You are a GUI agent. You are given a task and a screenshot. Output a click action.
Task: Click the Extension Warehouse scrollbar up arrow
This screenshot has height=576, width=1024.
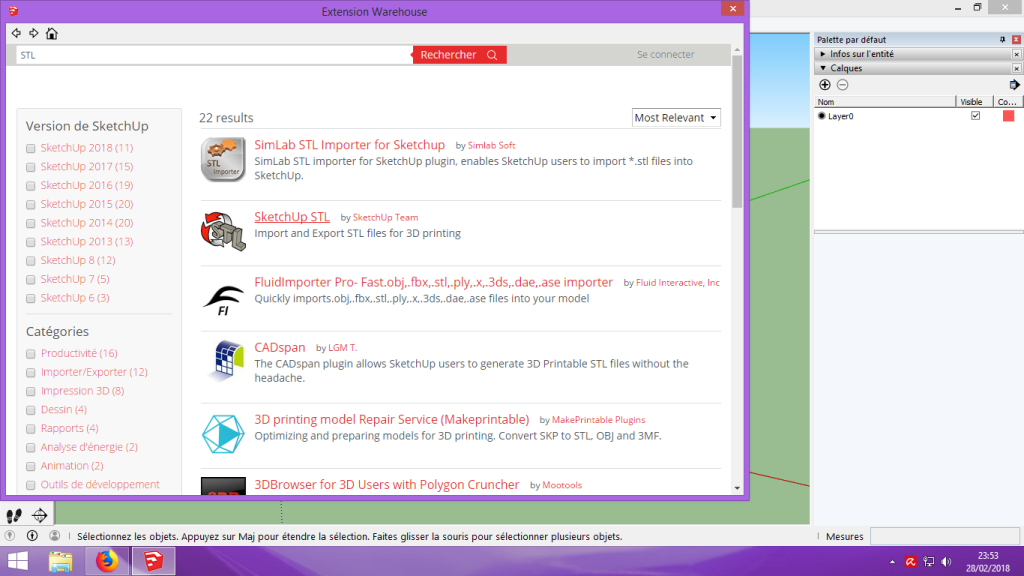(x=737, y=50)
